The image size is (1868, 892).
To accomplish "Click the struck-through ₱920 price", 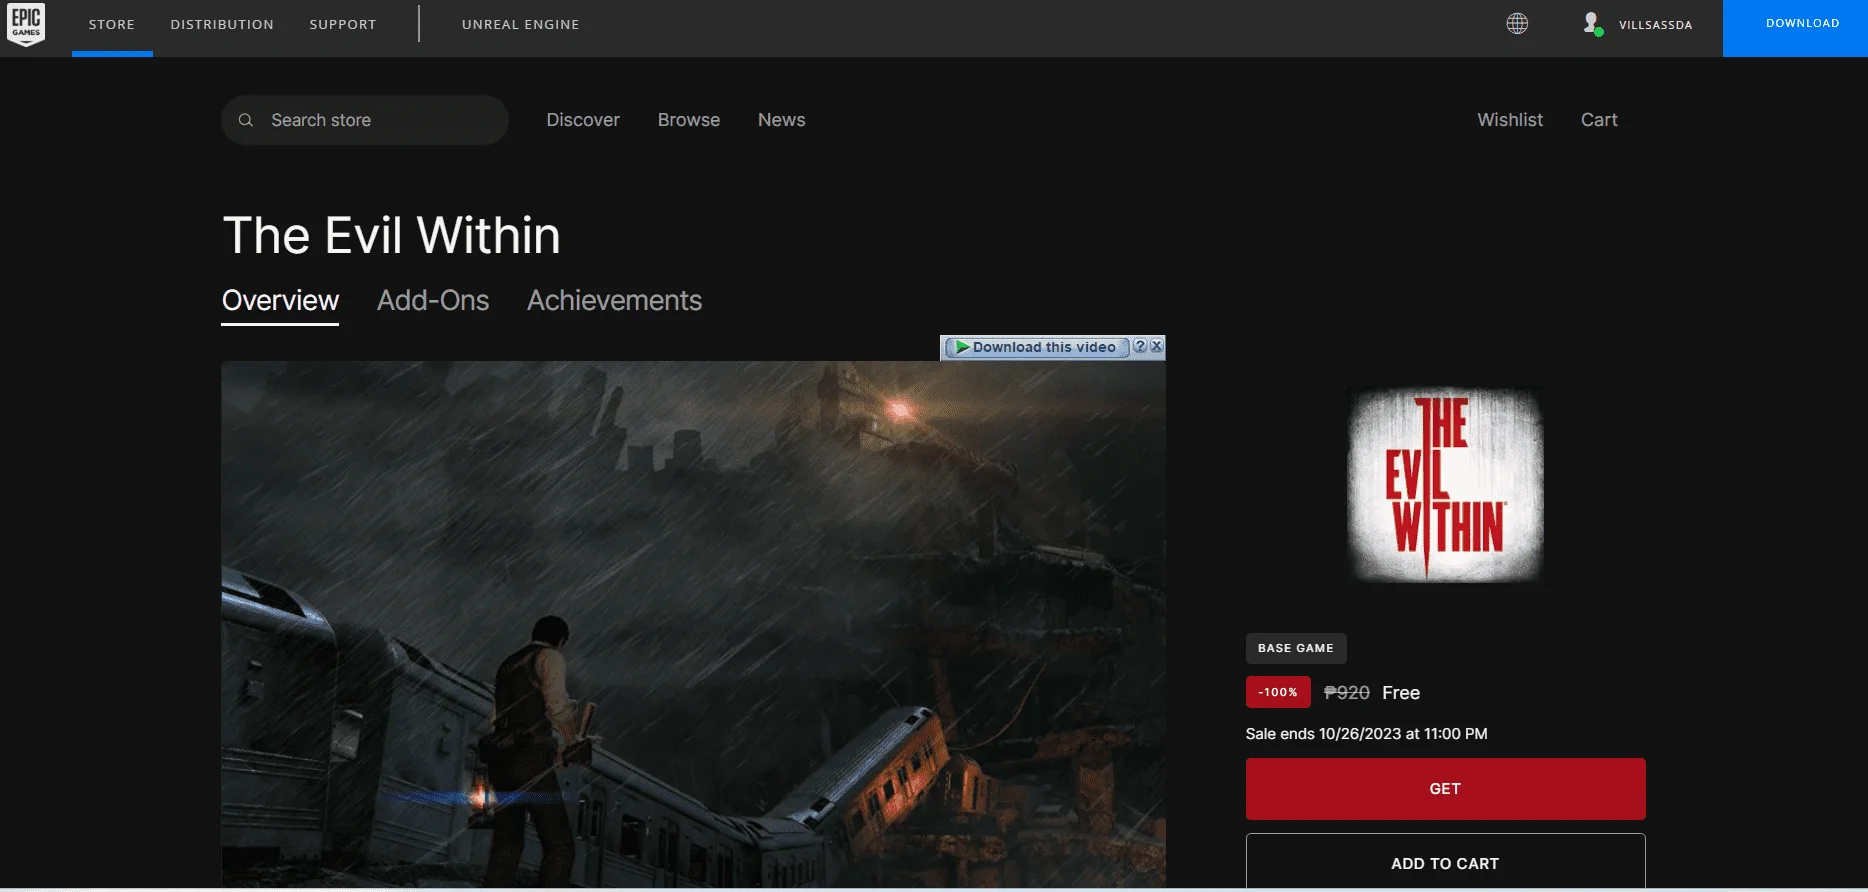I will 1347,693.
